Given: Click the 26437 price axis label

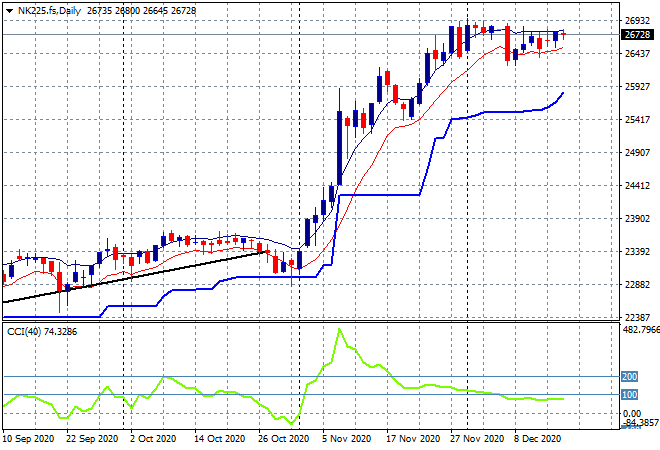Looking at the screenshot, I should click(x=637, y=53).
